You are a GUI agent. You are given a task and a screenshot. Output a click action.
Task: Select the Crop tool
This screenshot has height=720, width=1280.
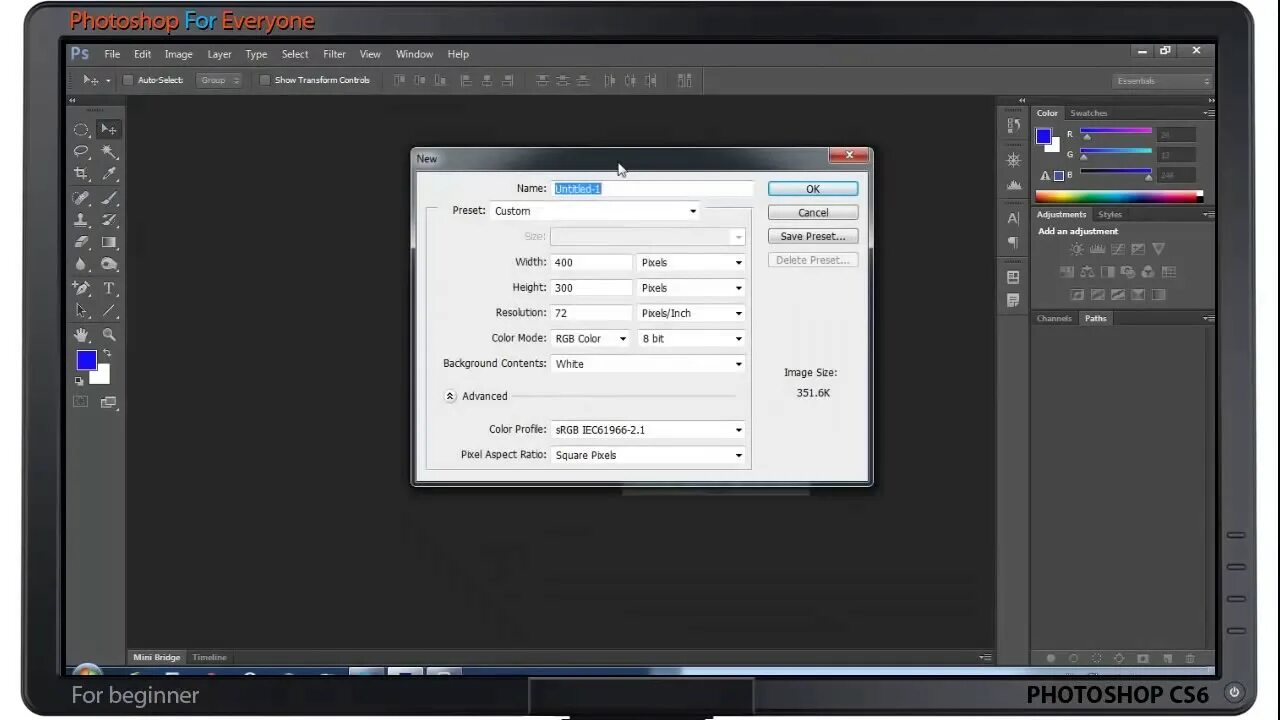coord(81,174)
